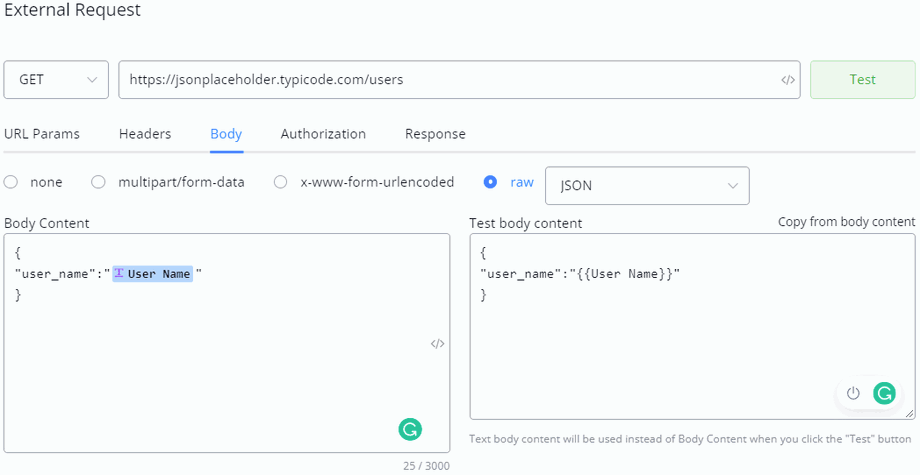Click Grammarly icon in Test body content
The image size is (920, 475).
pos(883,393)
